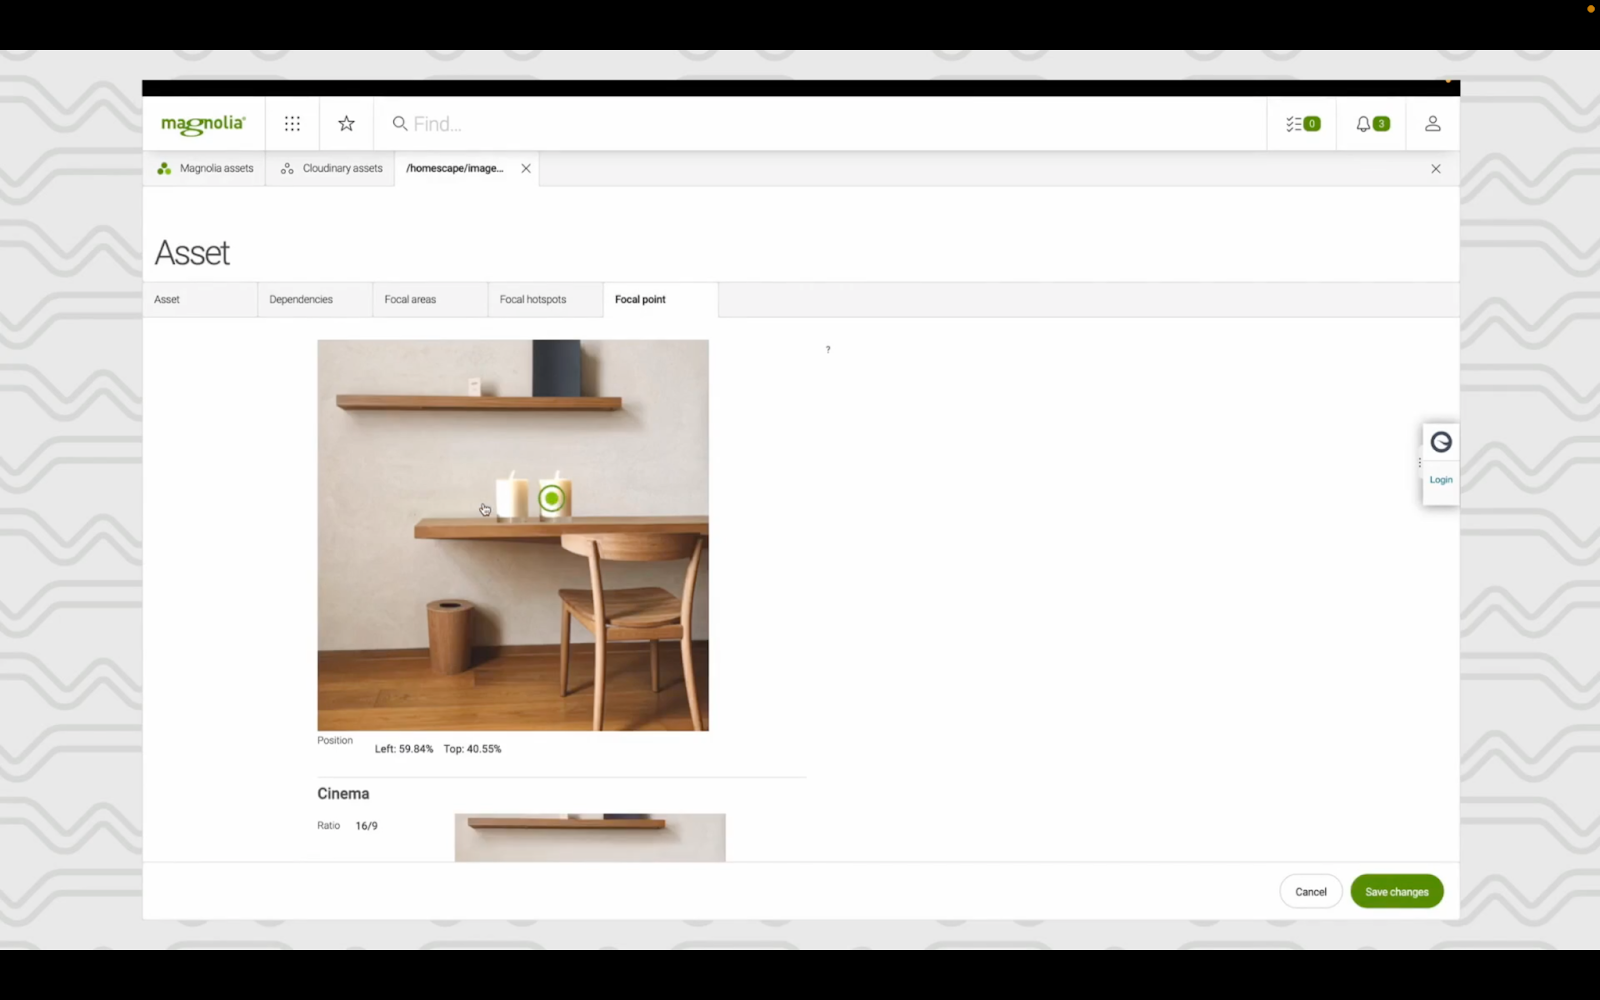
Task: Select the Dependencies tab
Action: (301, 300)
